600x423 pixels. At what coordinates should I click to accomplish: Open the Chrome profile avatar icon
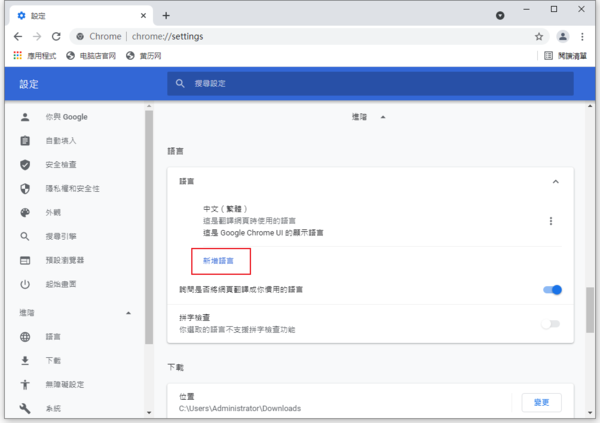pos(563,36)
